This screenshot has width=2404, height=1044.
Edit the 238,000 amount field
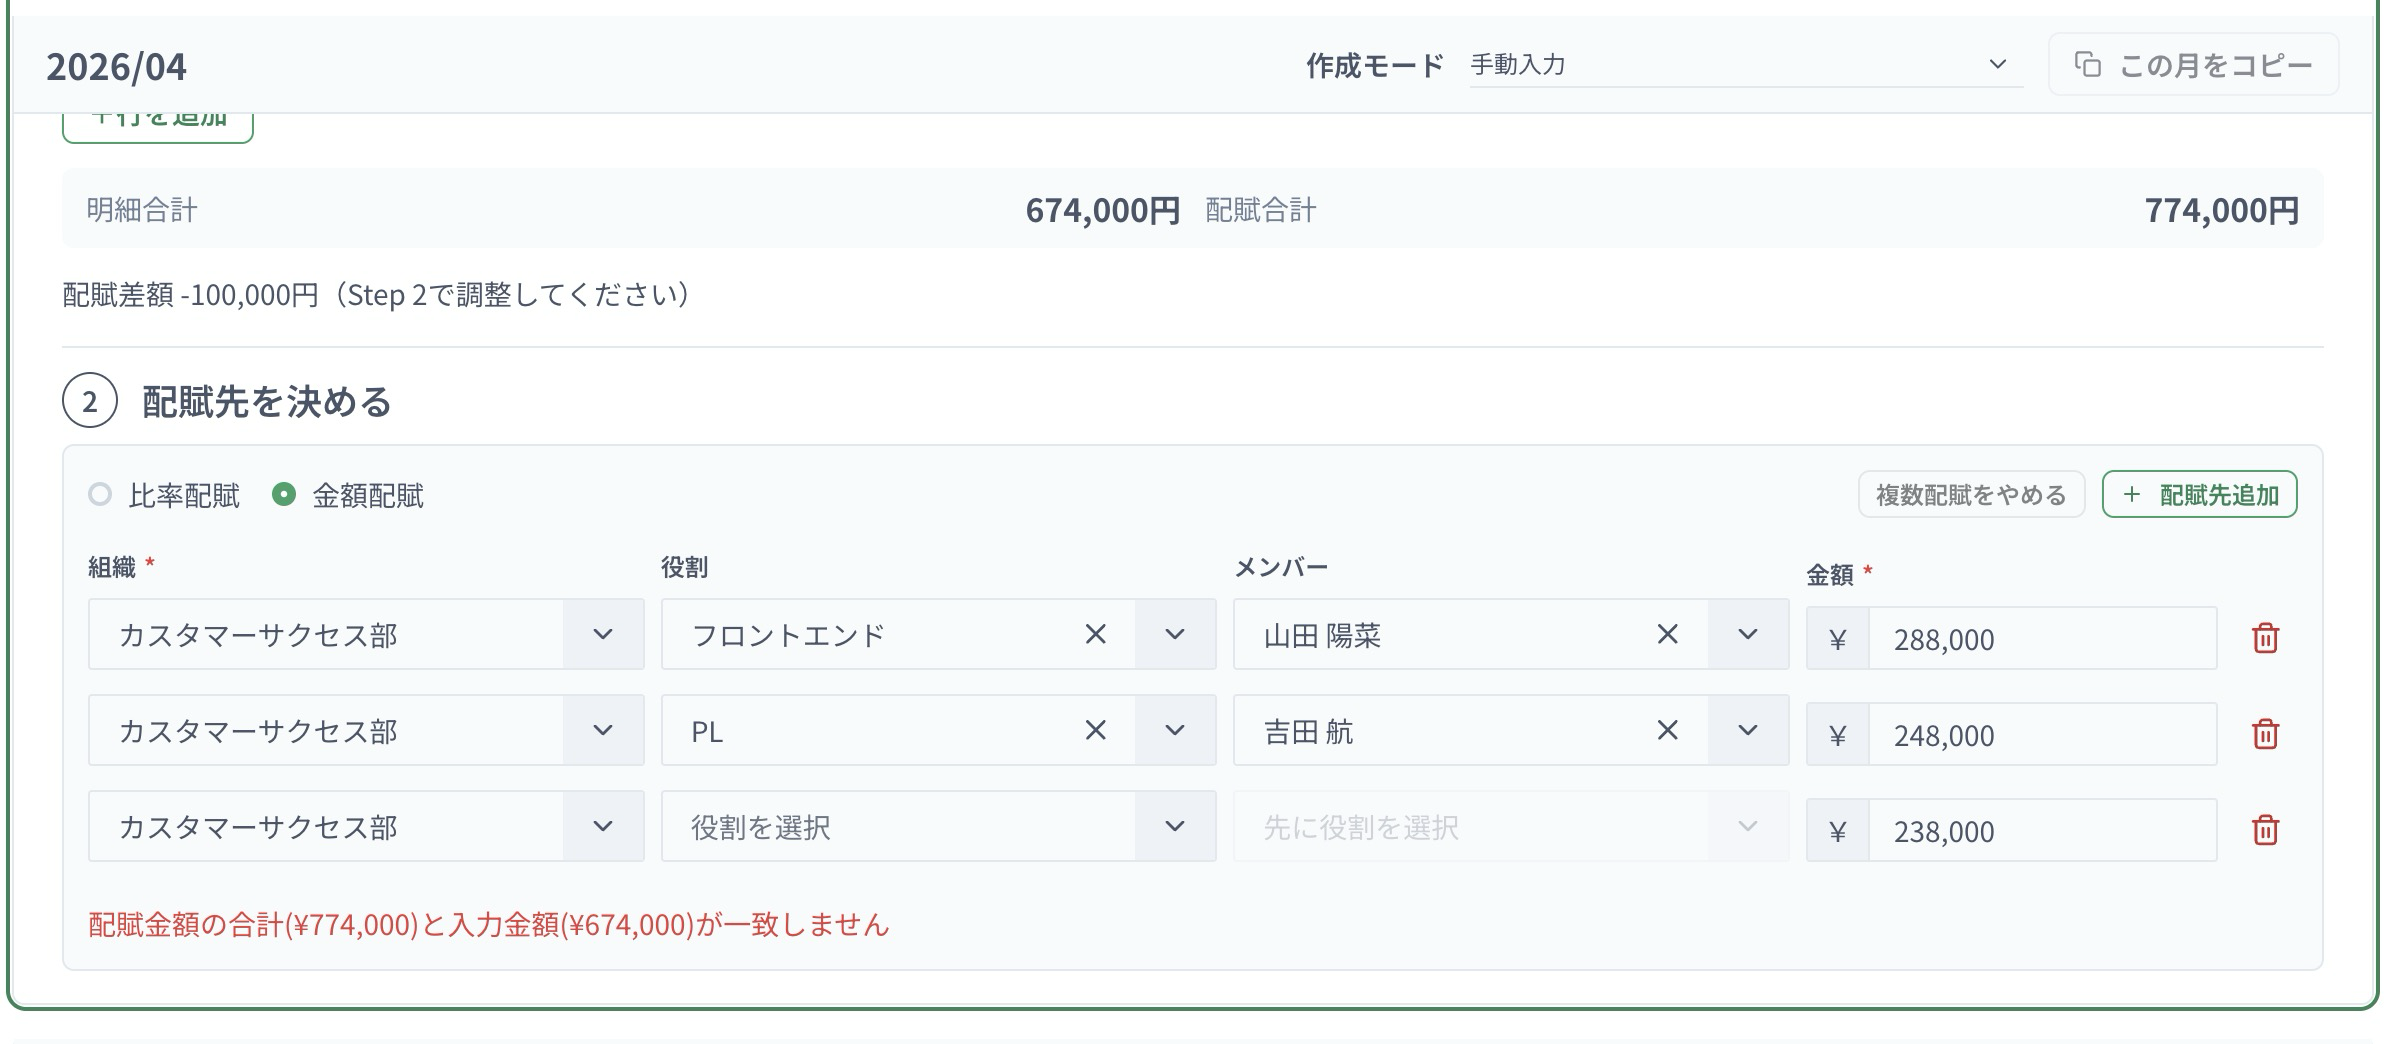[2042, 830]
